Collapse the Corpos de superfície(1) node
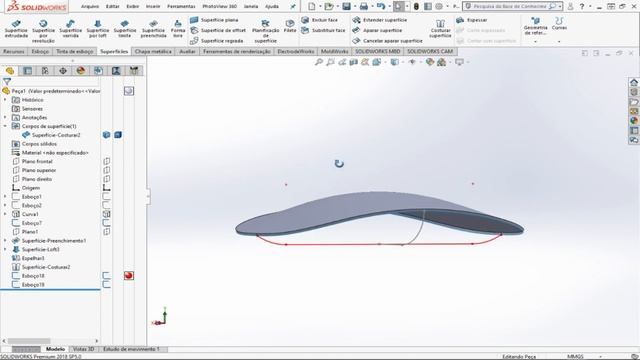Screen dimensions: 640x360 [x=5, y=126]
